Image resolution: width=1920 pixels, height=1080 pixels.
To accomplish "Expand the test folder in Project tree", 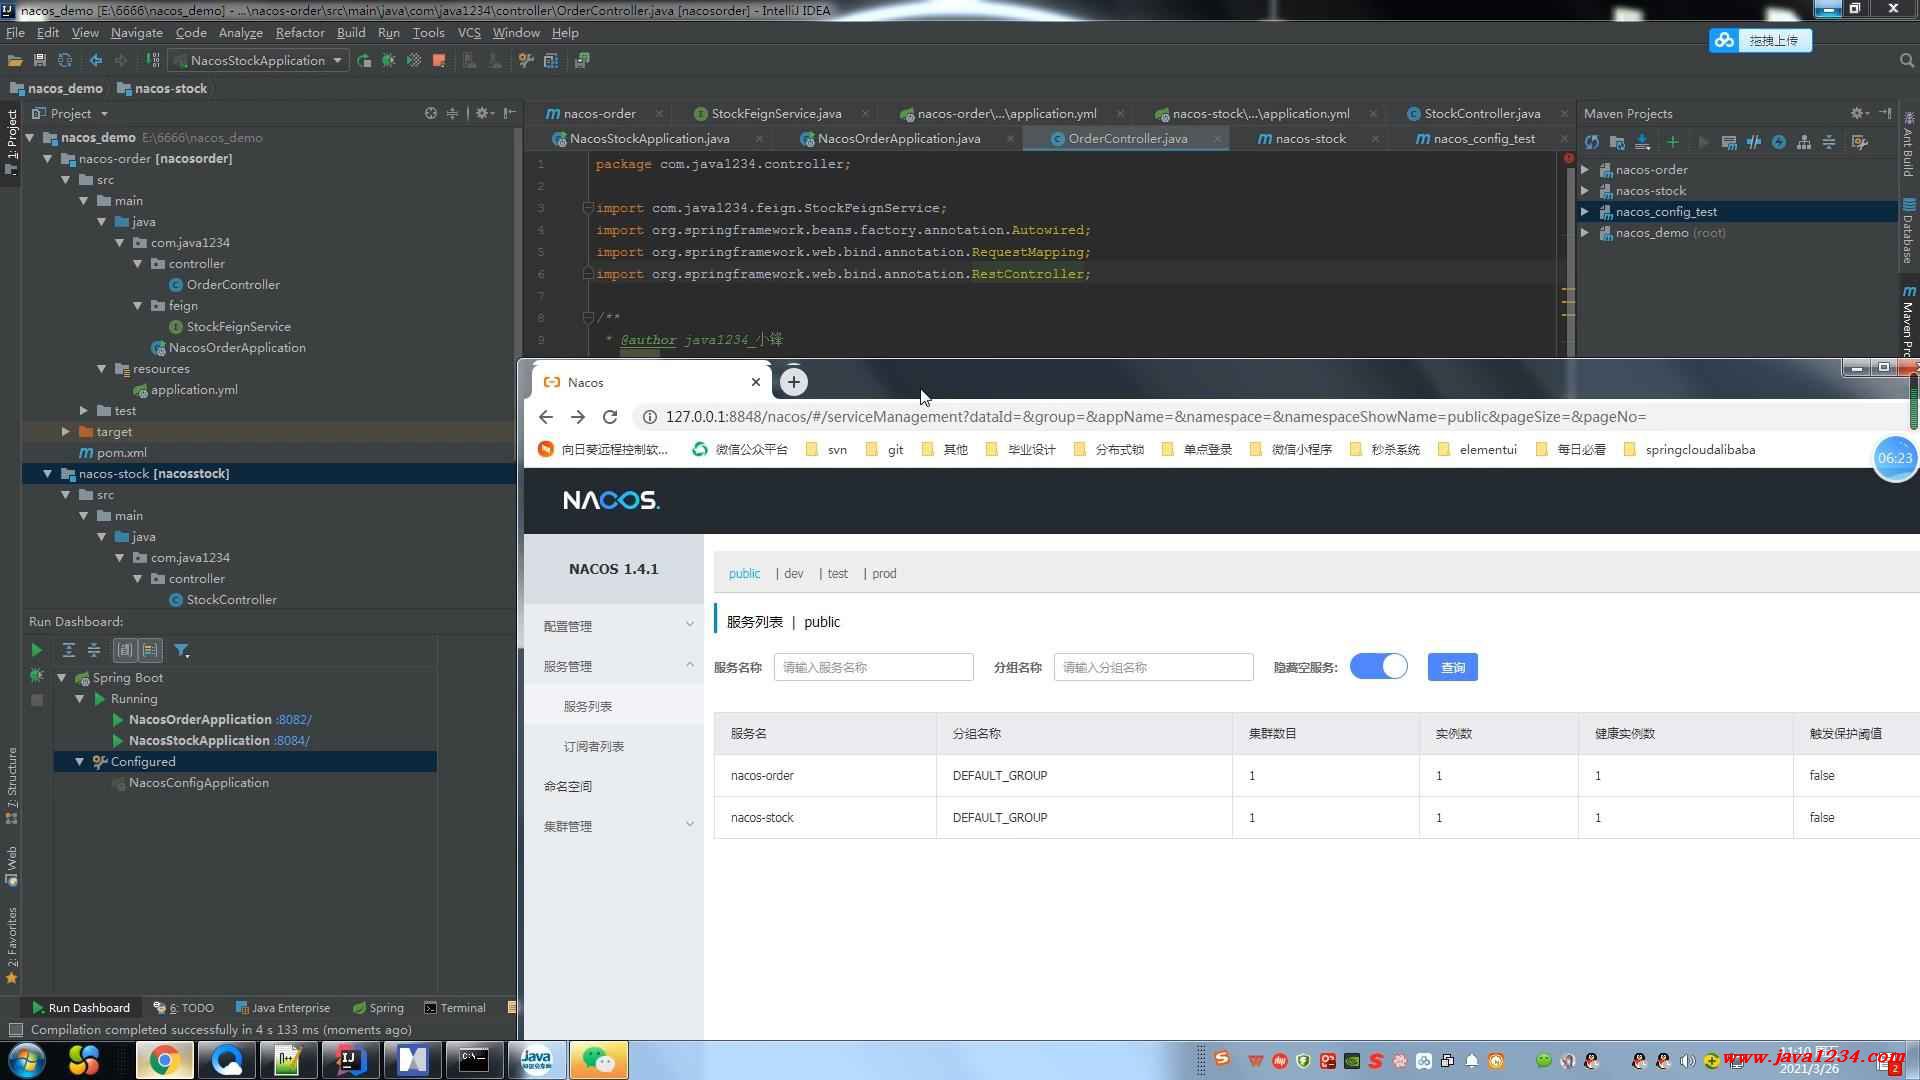I will 84,411.
